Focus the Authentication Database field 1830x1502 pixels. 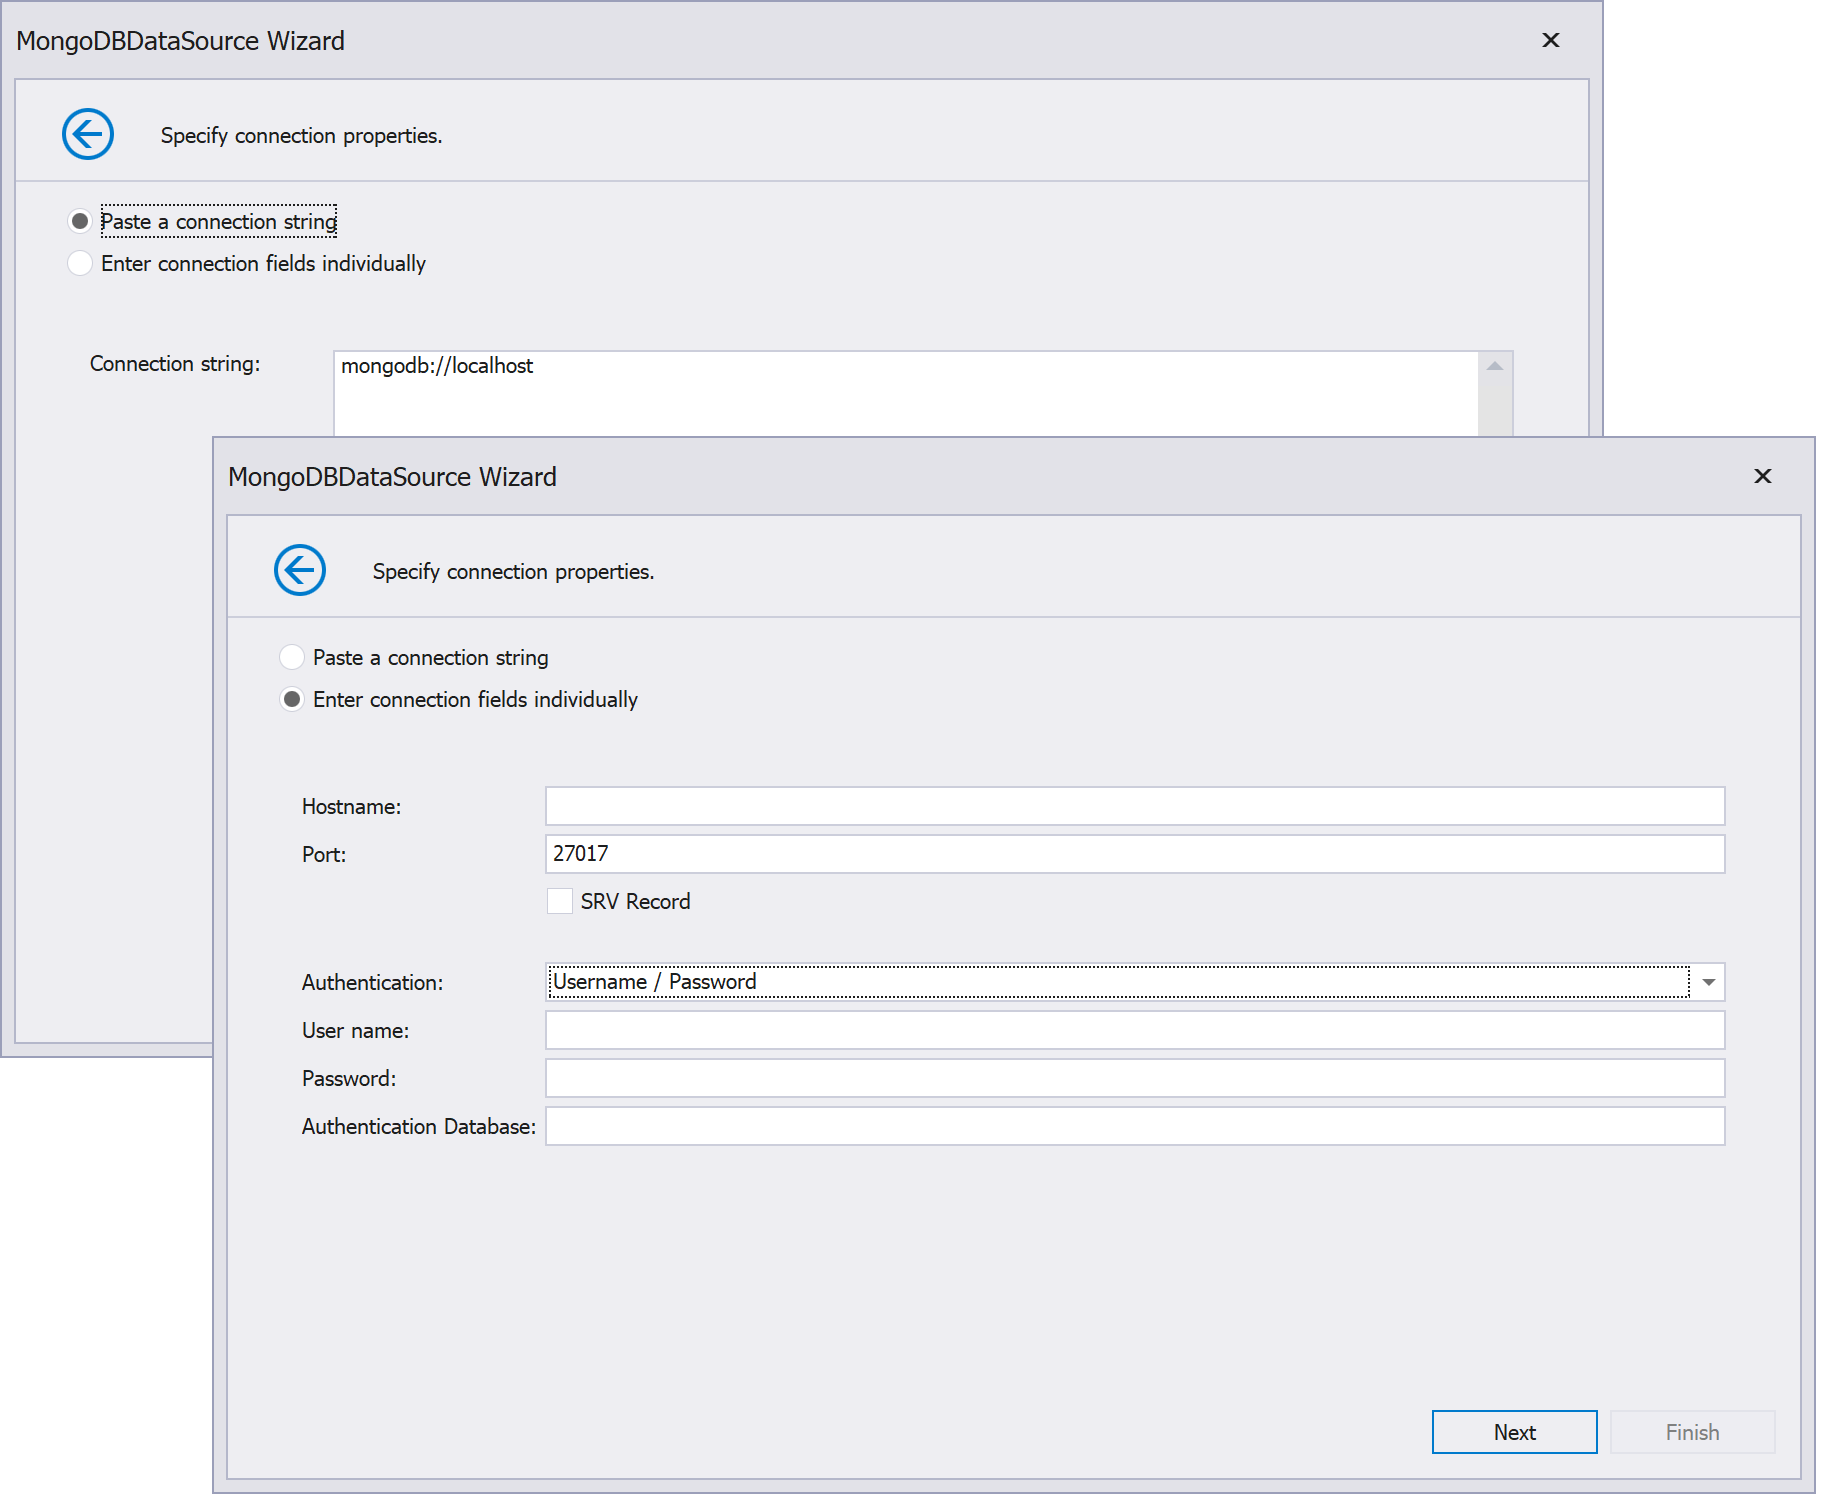click(x=1134, y=1126)
